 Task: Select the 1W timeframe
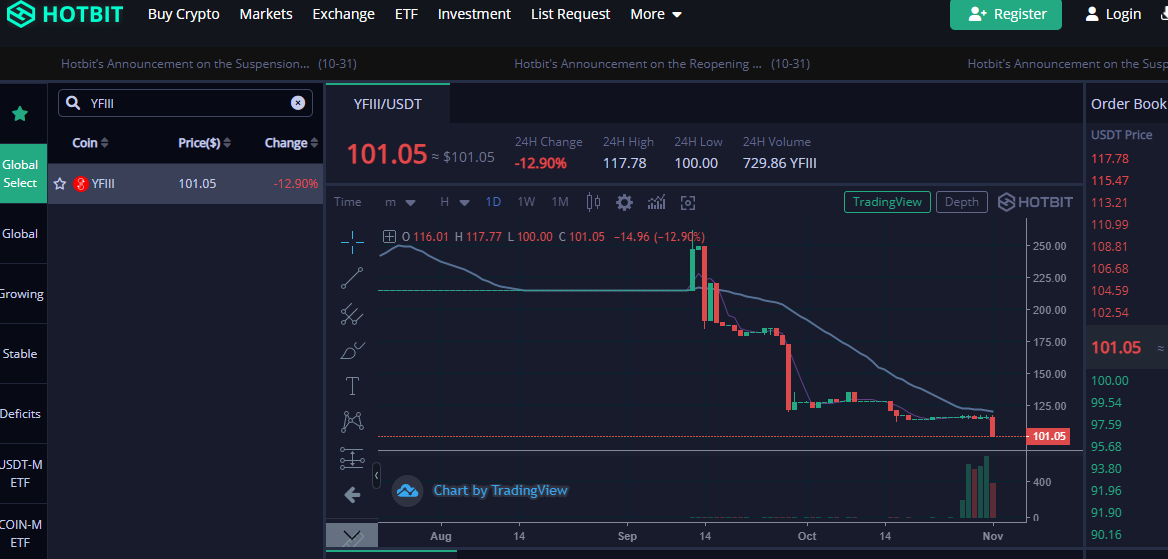click(x=527, y=201)
